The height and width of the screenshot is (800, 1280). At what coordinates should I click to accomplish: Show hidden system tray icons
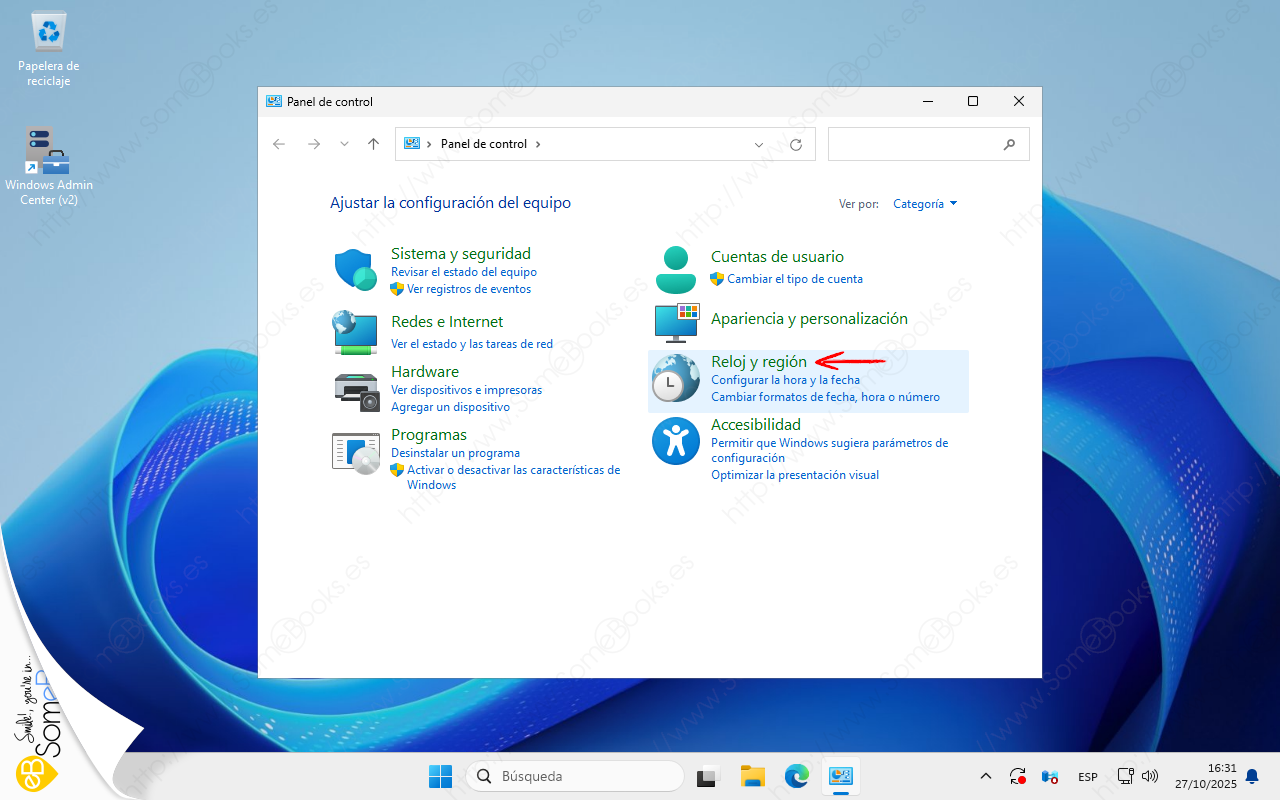[985, 776]
